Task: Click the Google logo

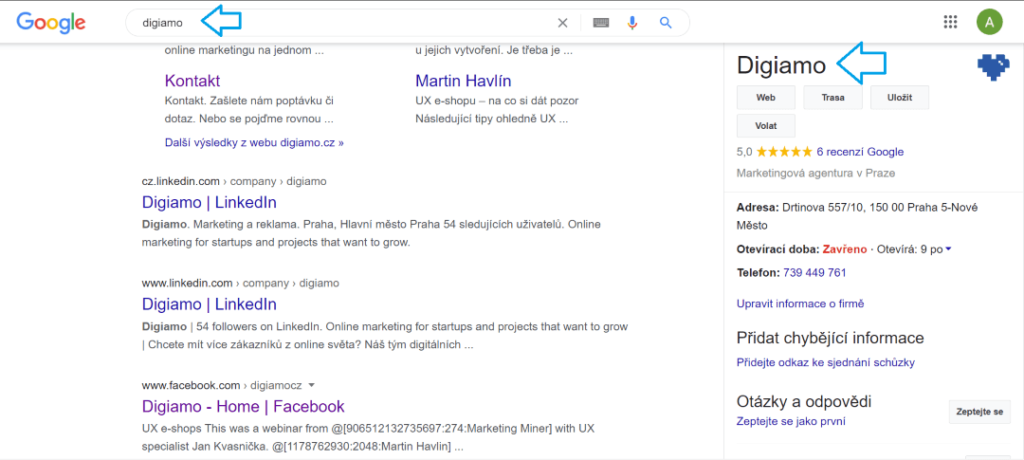Action: (51, 22)
